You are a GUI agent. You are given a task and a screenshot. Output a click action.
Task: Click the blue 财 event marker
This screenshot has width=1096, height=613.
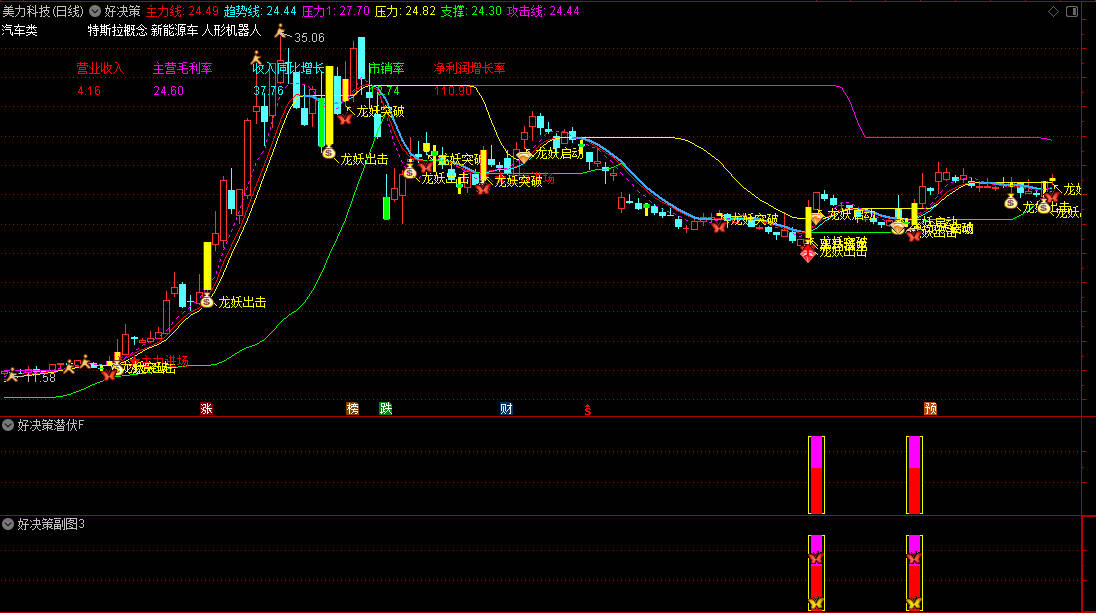506,409
